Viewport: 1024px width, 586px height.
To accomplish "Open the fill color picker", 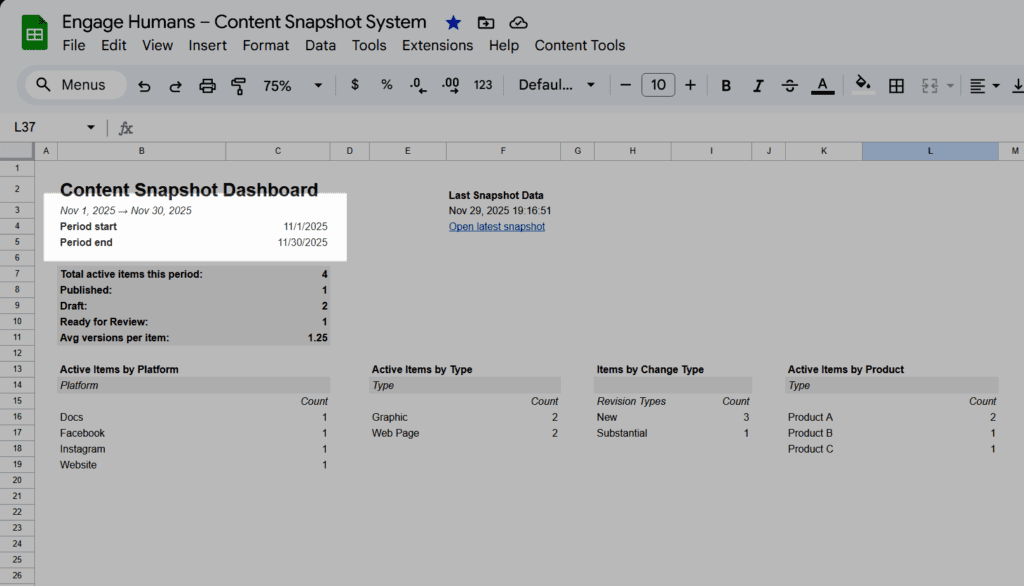I will pos(864,86).
